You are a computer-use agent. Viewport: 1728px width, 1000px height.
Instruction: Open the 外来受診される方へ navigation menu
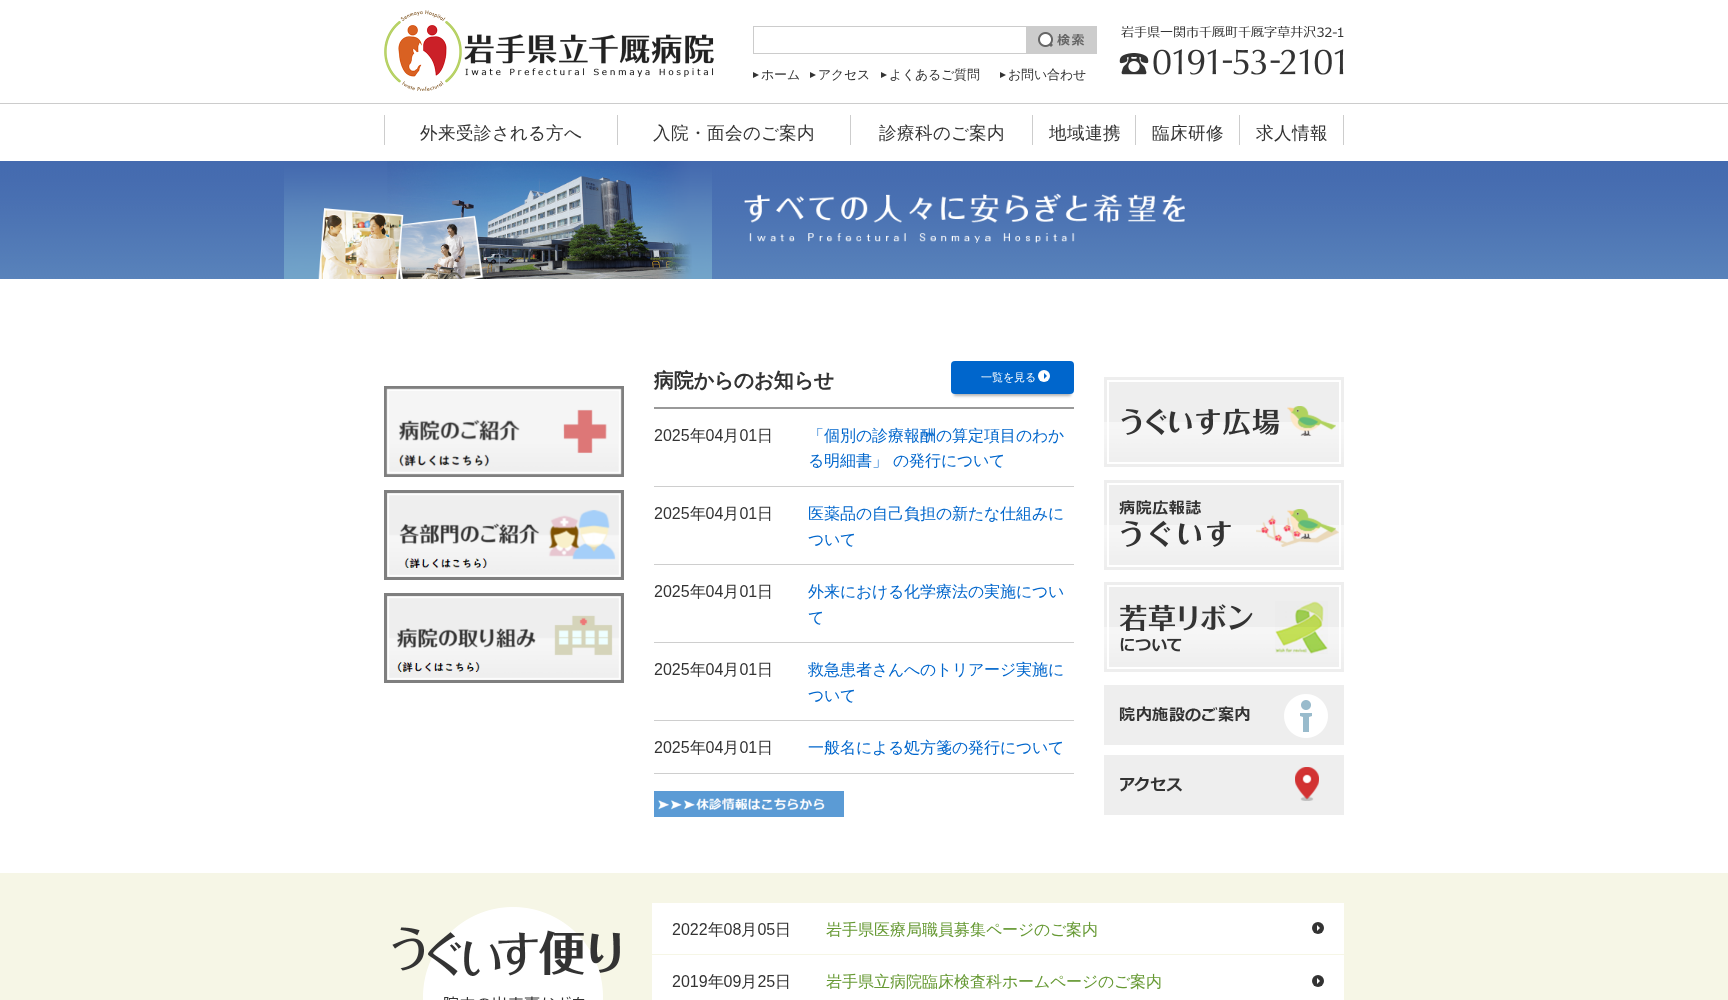click(x=500, y=132)
